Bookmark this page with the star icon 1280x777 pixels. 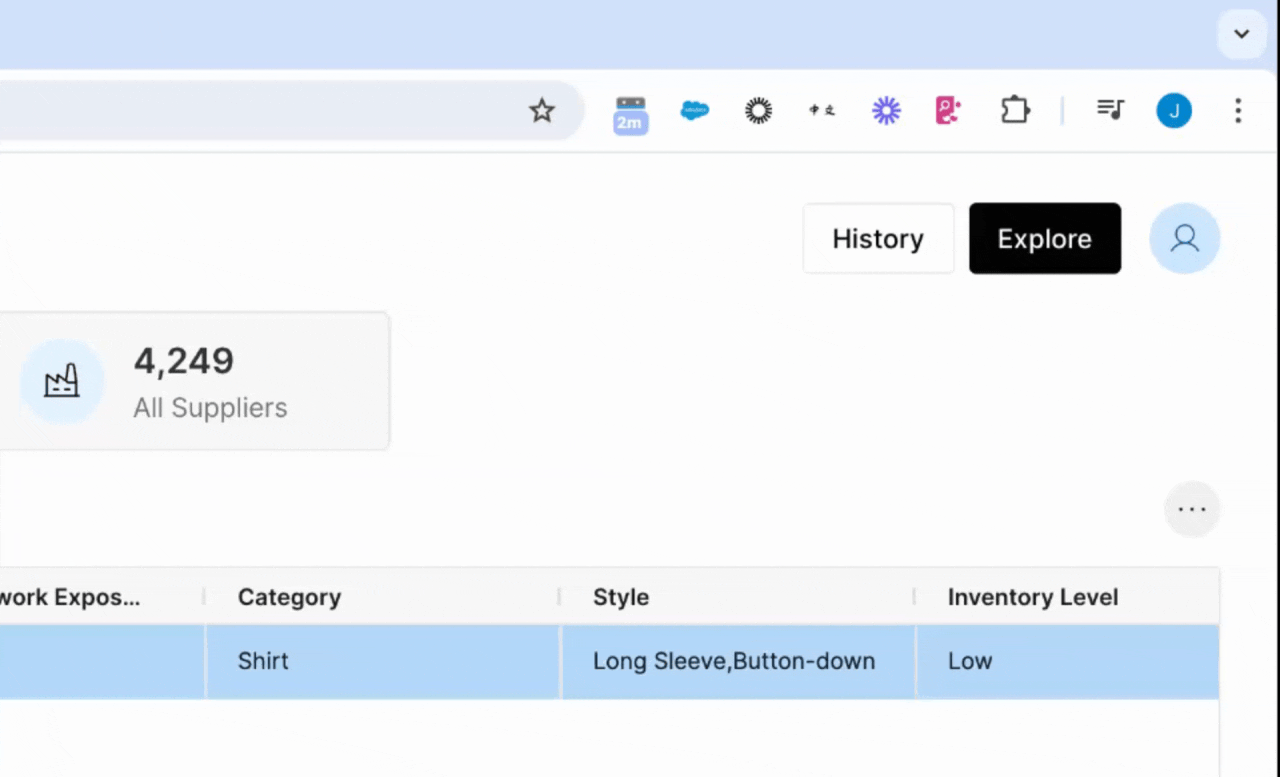click(541, 111)
